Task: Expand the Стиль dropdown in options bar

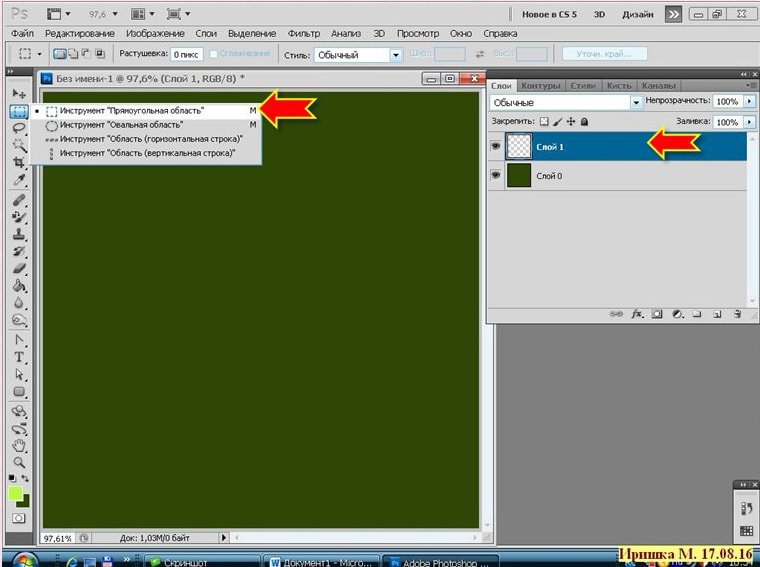Action: pos(396,54)
